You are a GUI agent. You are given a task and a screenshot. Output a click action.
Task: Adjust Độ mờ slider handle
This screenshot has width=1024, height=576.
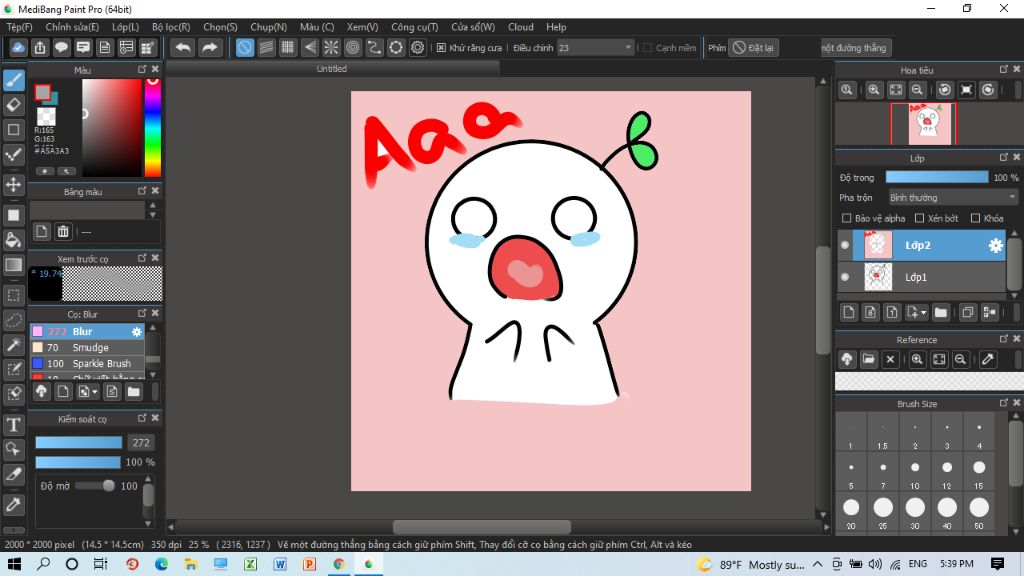click(x=108, y=485)
